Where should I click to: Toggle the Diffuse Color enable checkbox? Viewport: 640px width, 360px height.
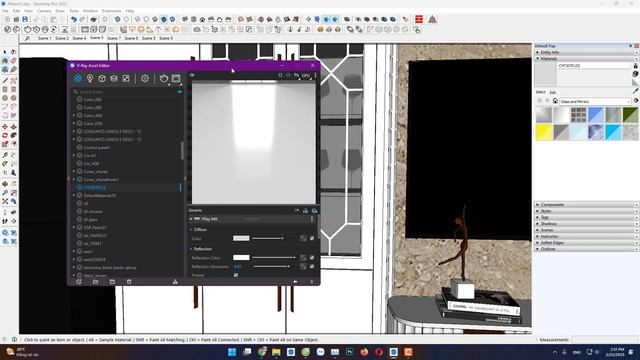coord(312,238)
